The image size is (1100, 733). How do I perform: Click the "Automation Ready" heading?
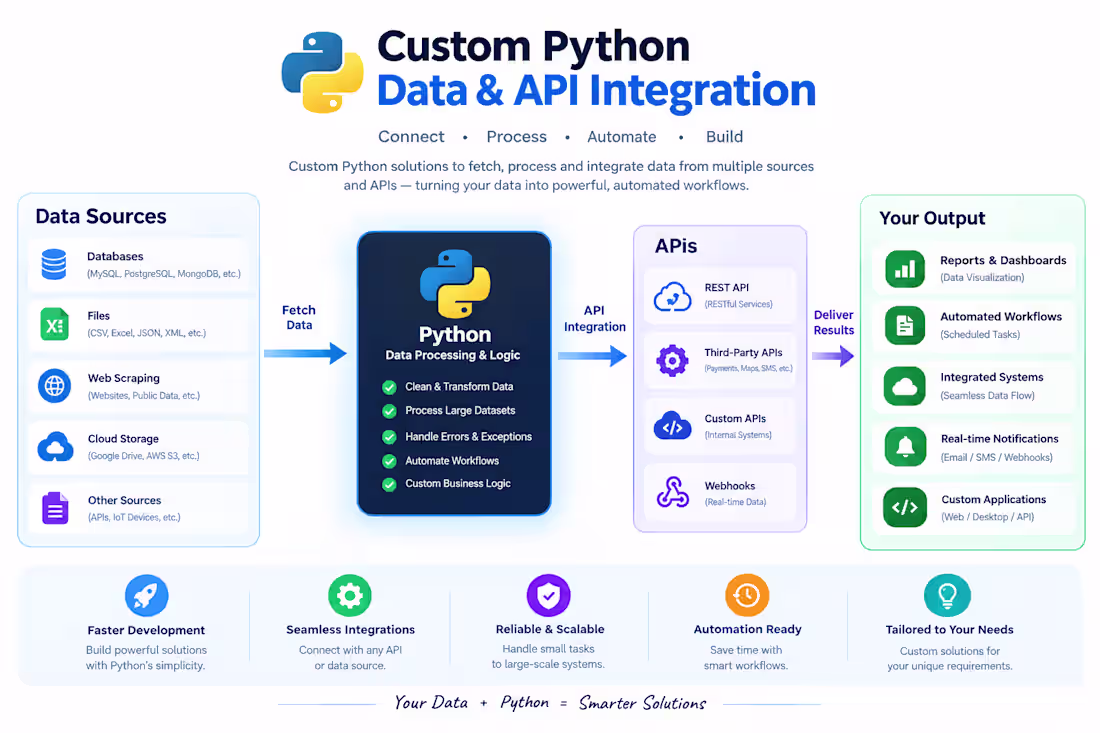(x=747, y=630)
